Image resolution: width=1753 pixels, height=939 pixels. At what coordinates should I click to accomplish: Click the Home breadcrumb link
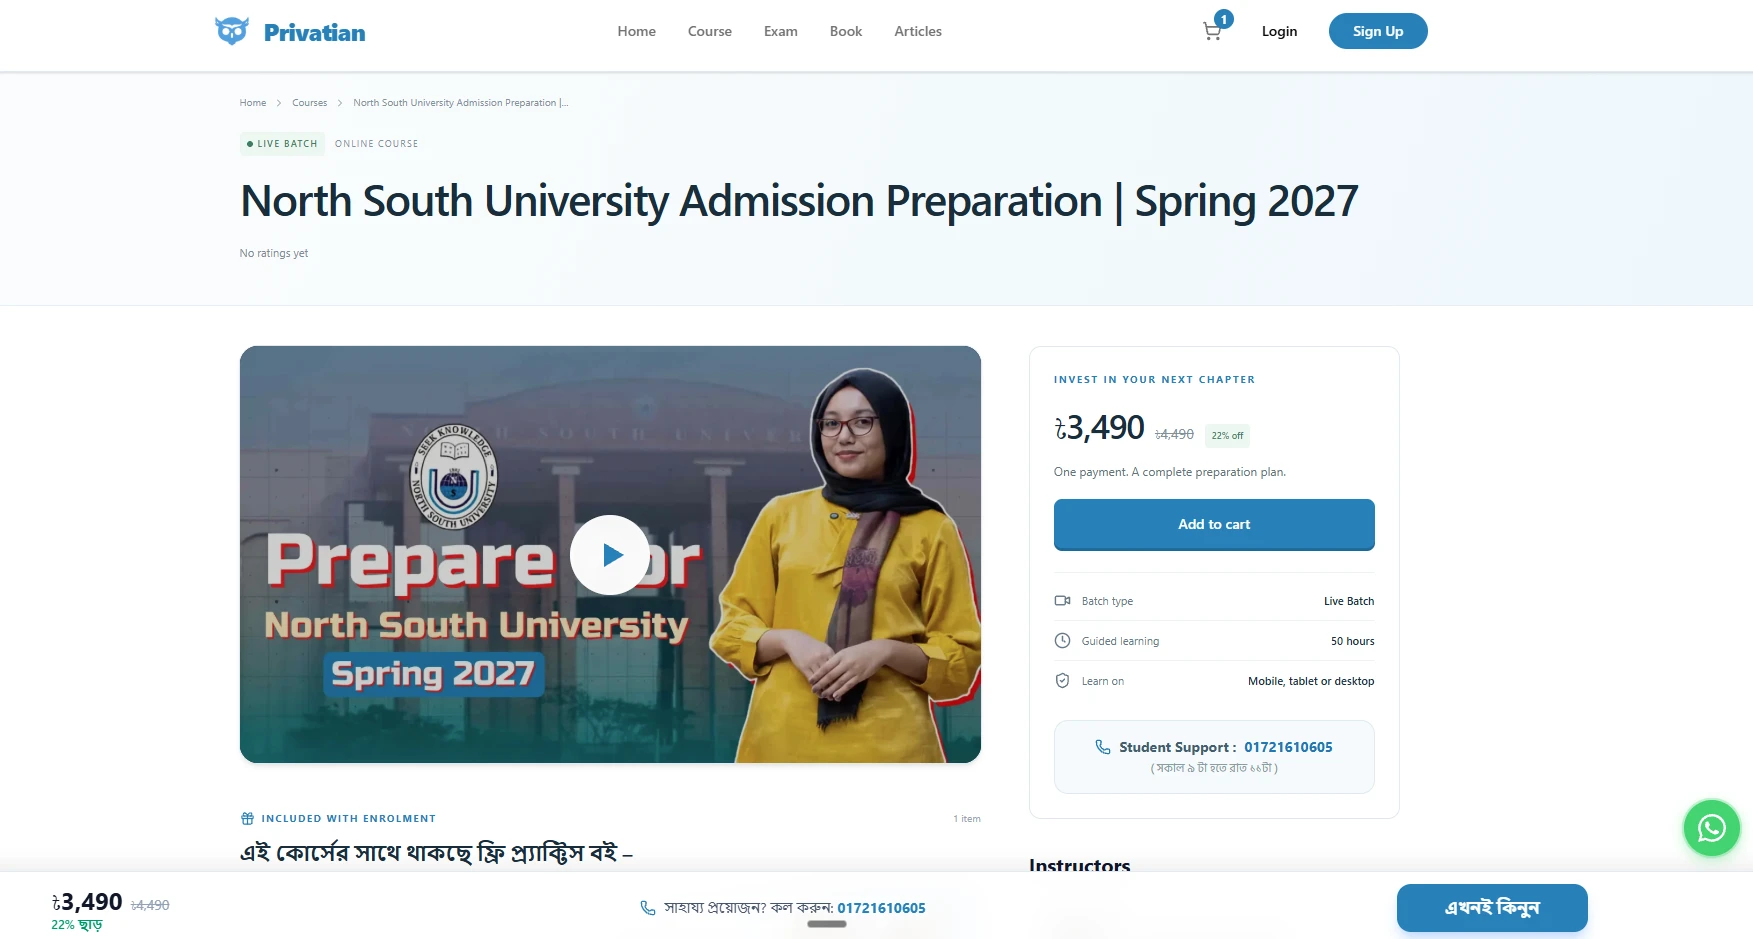click(x=253, y=103)
